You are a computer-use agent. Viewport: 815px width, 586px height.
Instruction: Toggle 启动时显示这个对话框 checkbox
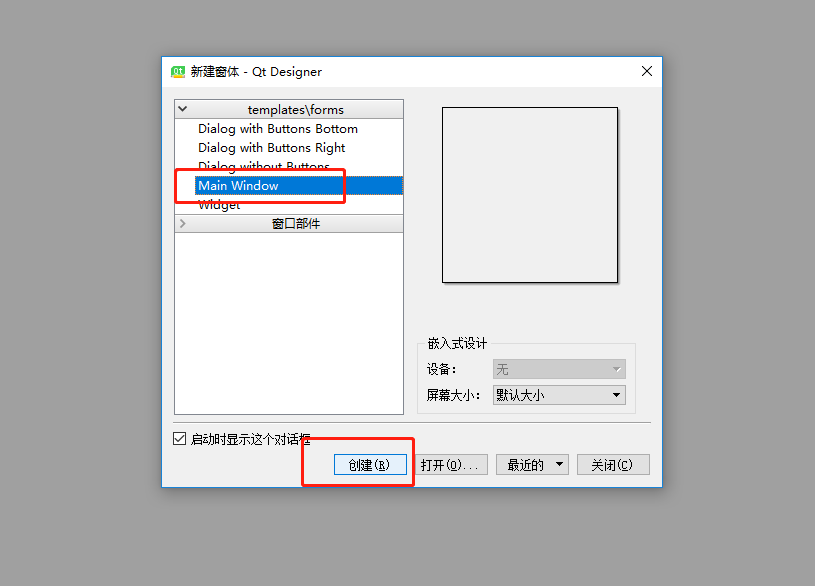tap(179, 439)
